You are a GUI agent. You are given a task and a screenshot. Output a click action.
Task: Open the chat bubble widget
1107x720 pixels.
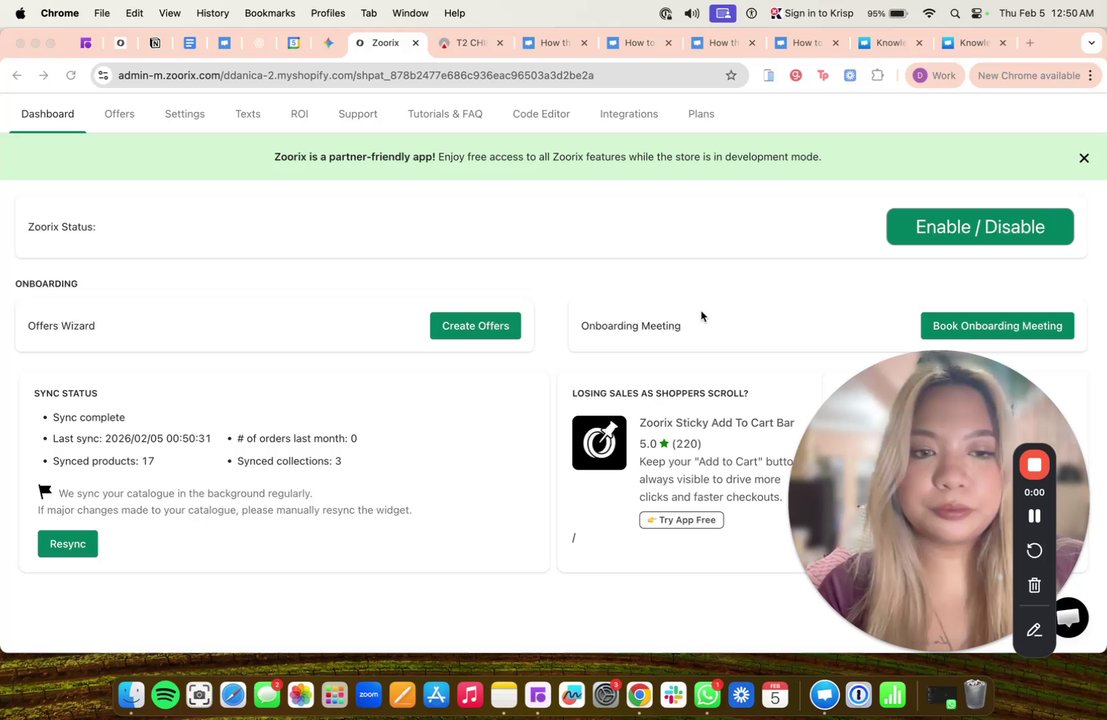coord(1070,617)
